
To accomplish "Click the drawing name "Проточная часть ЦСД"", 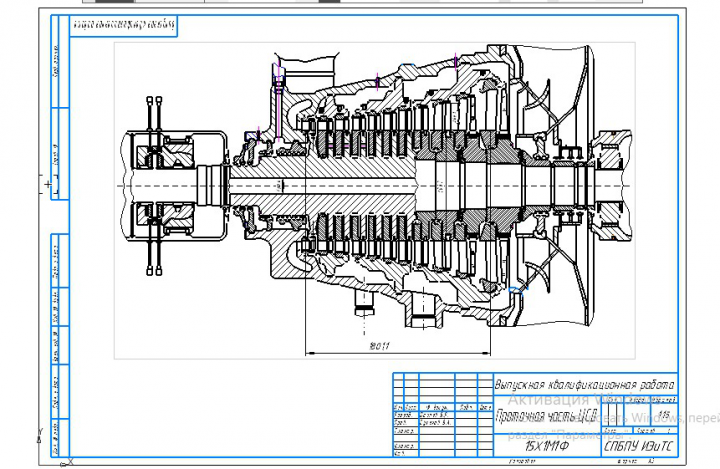I will pyautogui.click(x=546, y=416).
